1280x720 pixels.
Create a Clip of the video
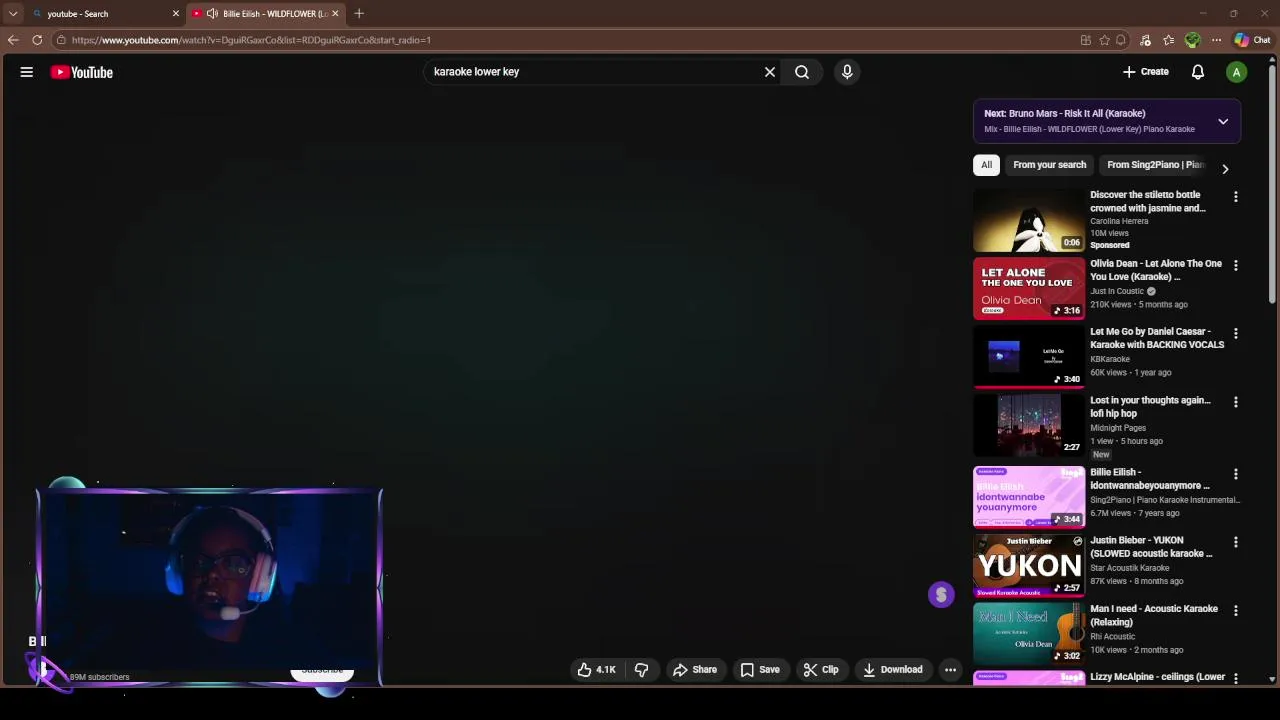(x=820, y=670)
